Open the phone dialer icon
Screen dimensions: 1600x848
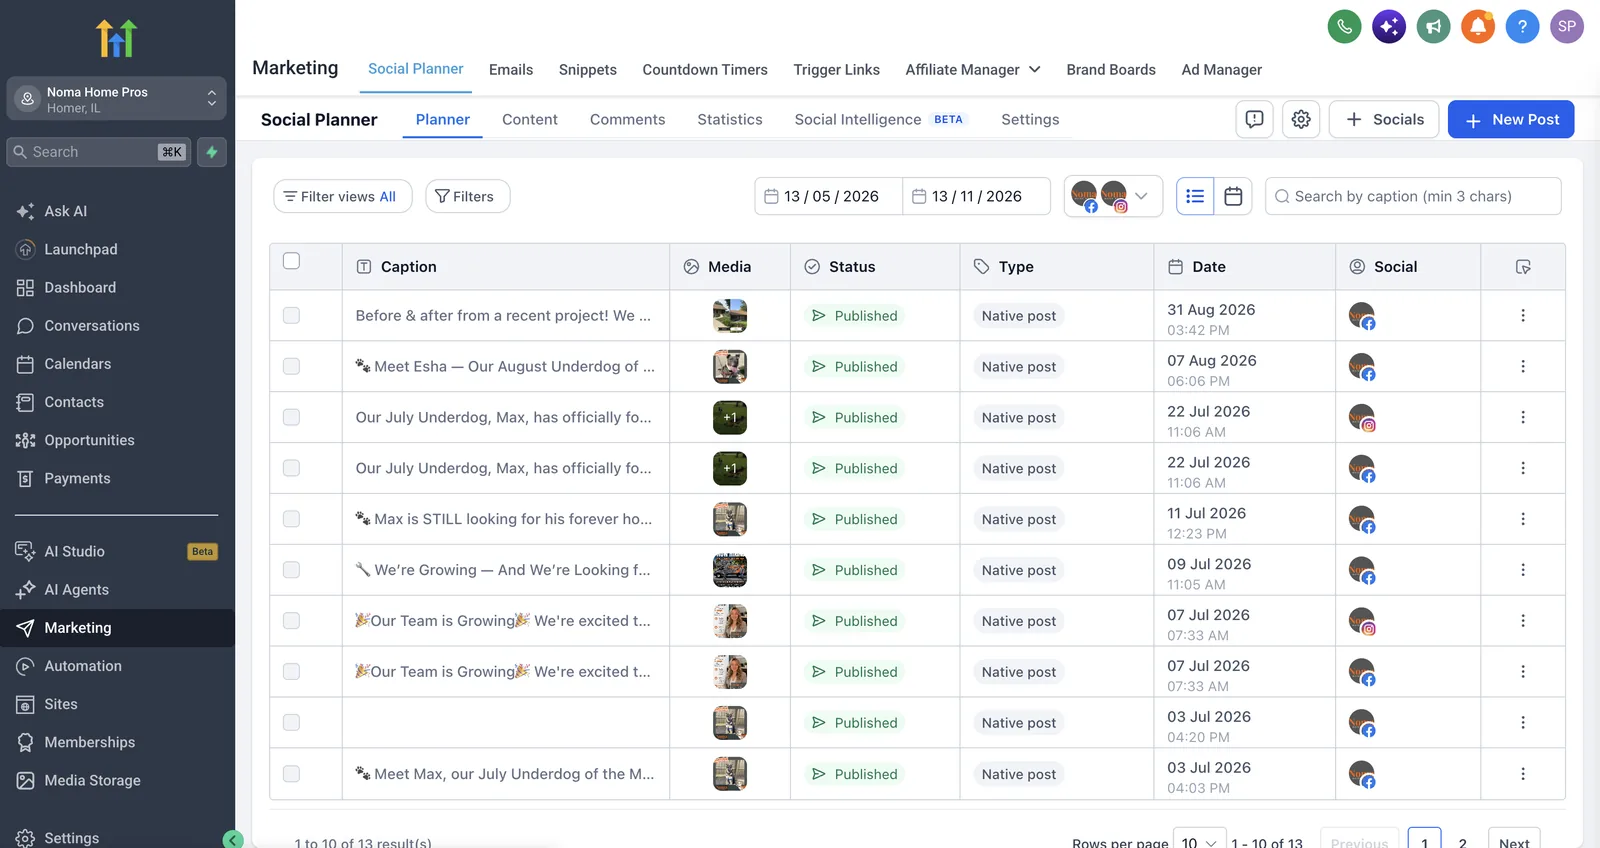(1344, 27)
